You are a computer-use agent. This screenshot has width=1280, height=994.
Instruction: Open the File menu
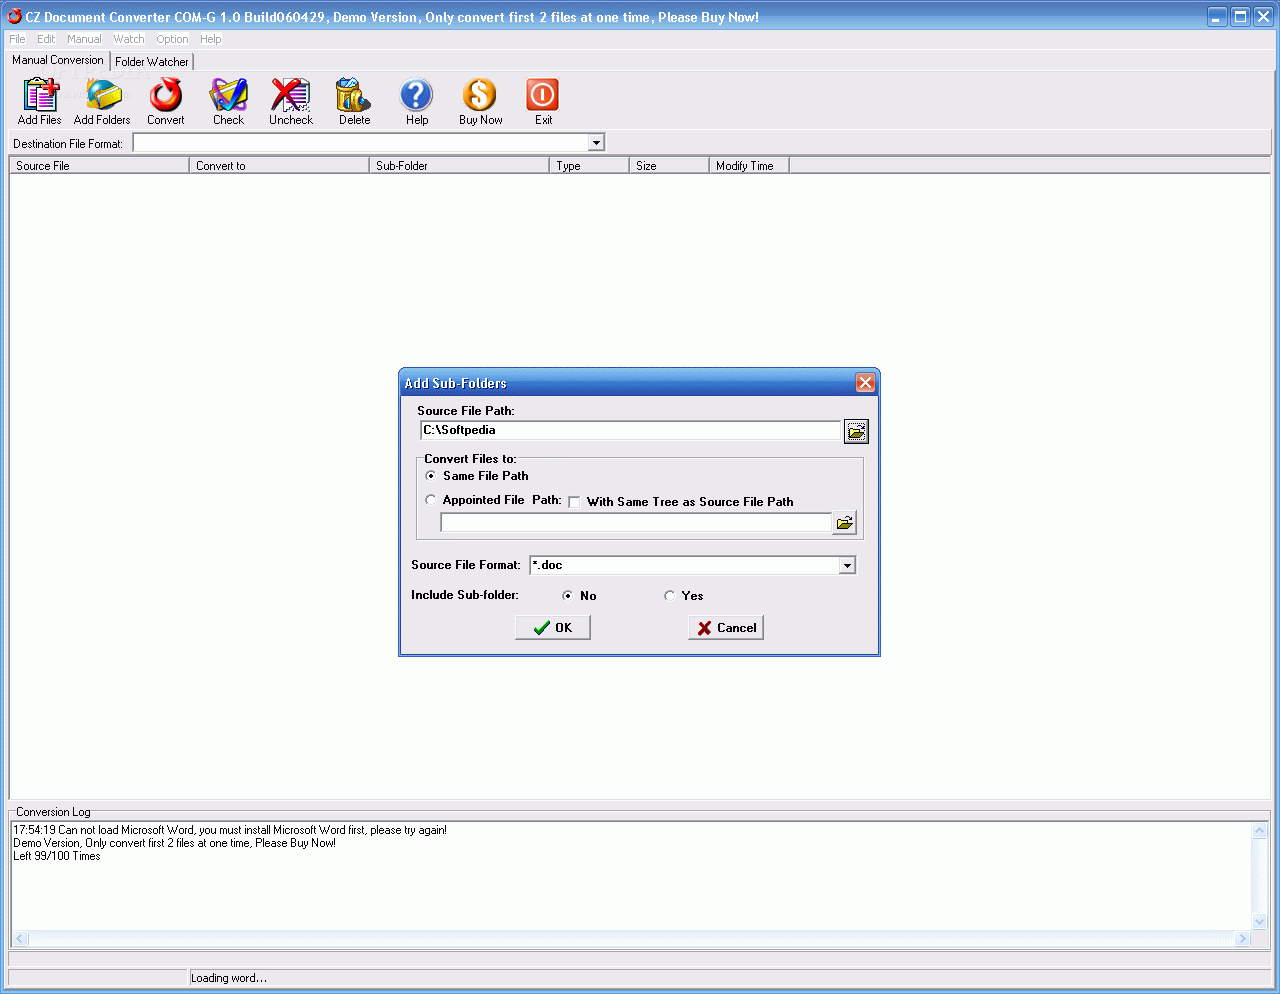[17, 39]
